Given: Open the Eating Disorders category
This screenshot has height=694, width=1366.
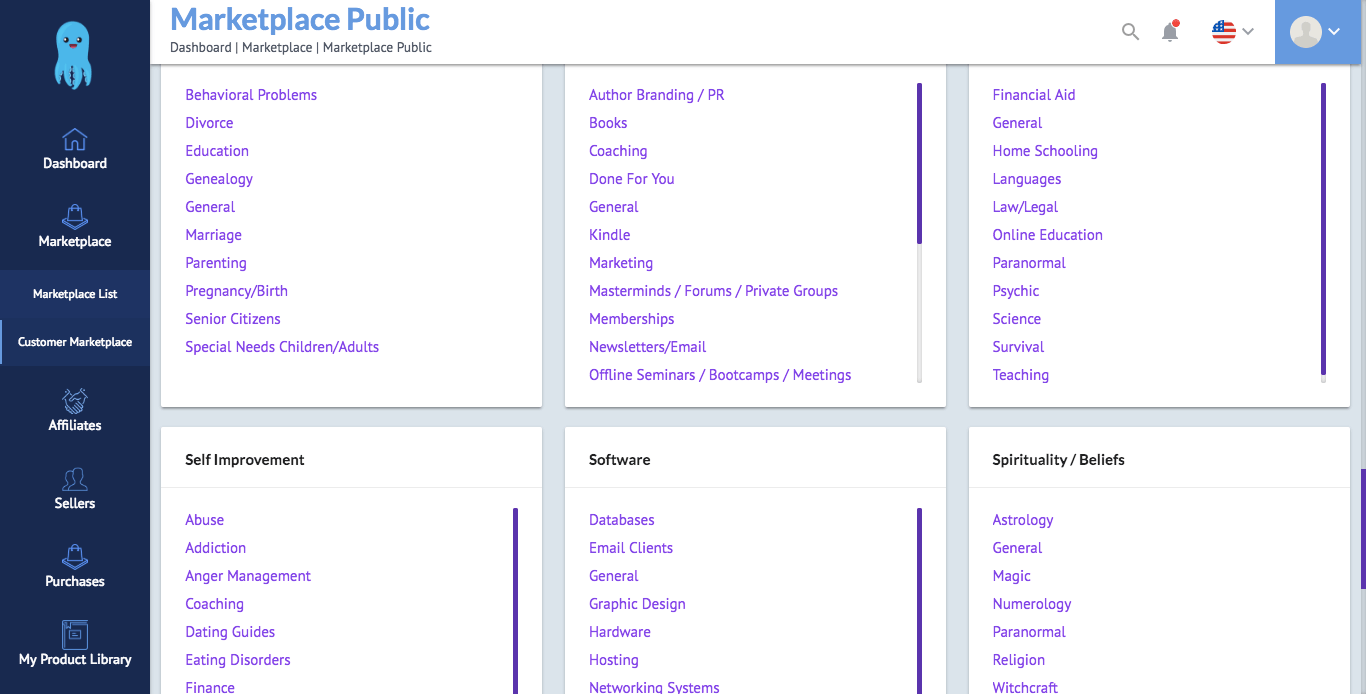Looking at the screenshot, I should click(x=238, y=660).
